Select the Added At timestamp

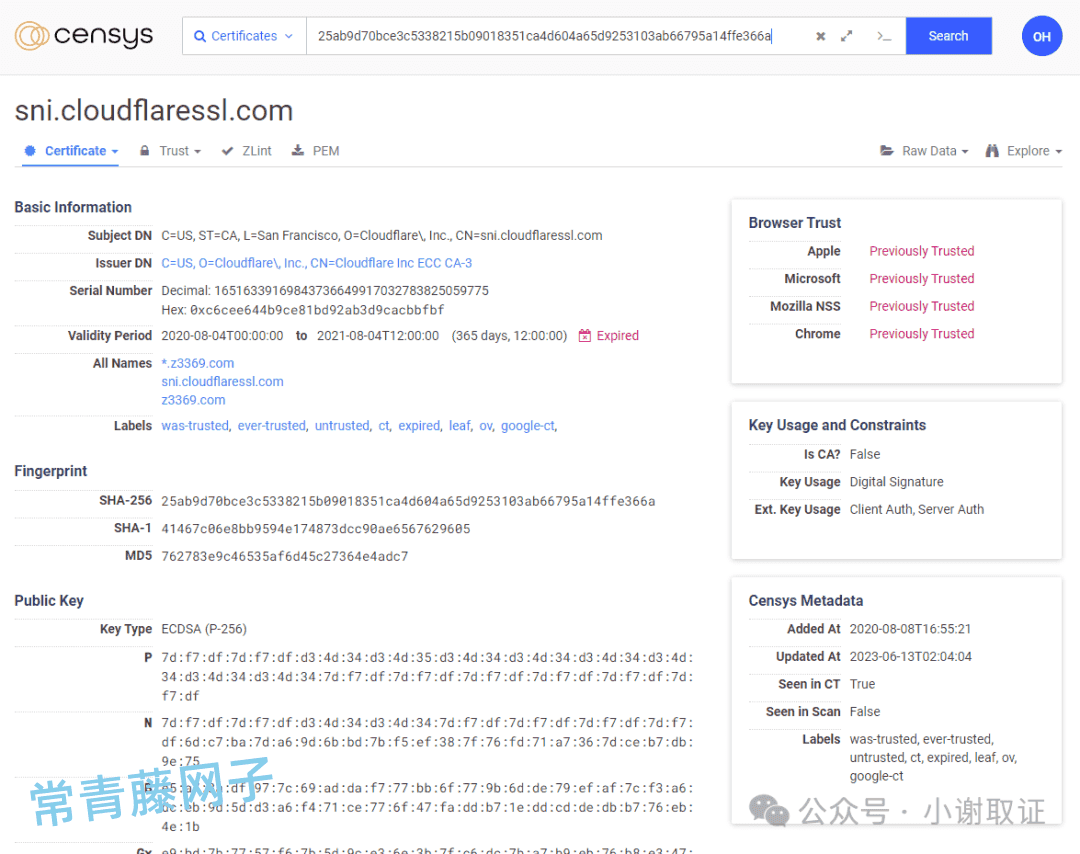[x=910, y=629]
